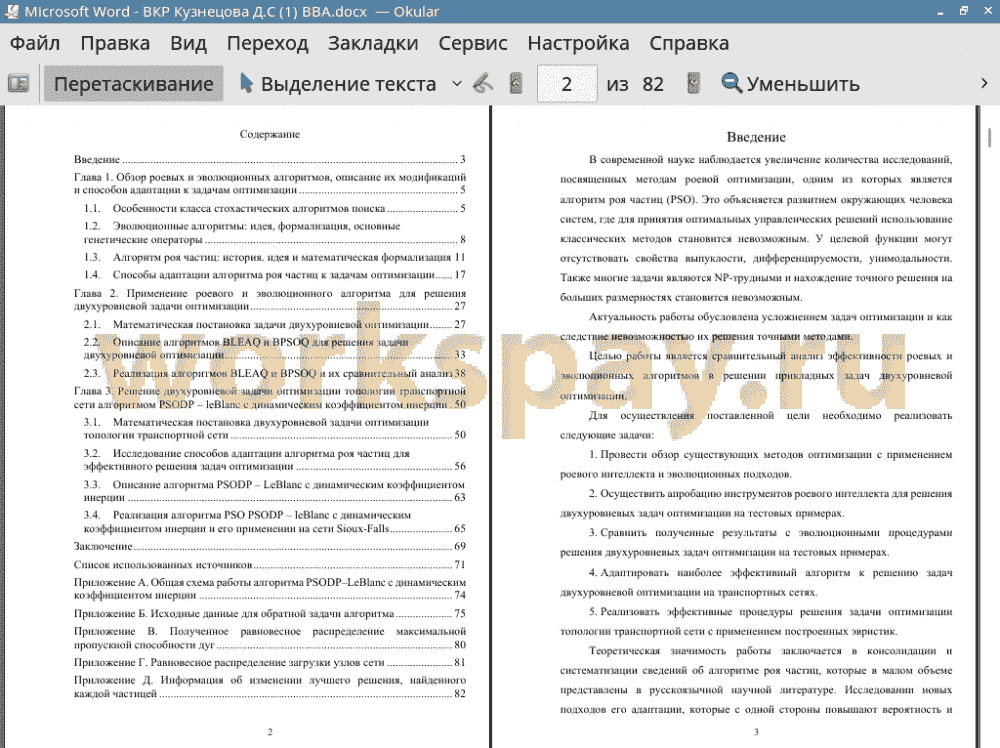Click entry "1.2. Эволюционные алгоритмы"

coord(275,233)
